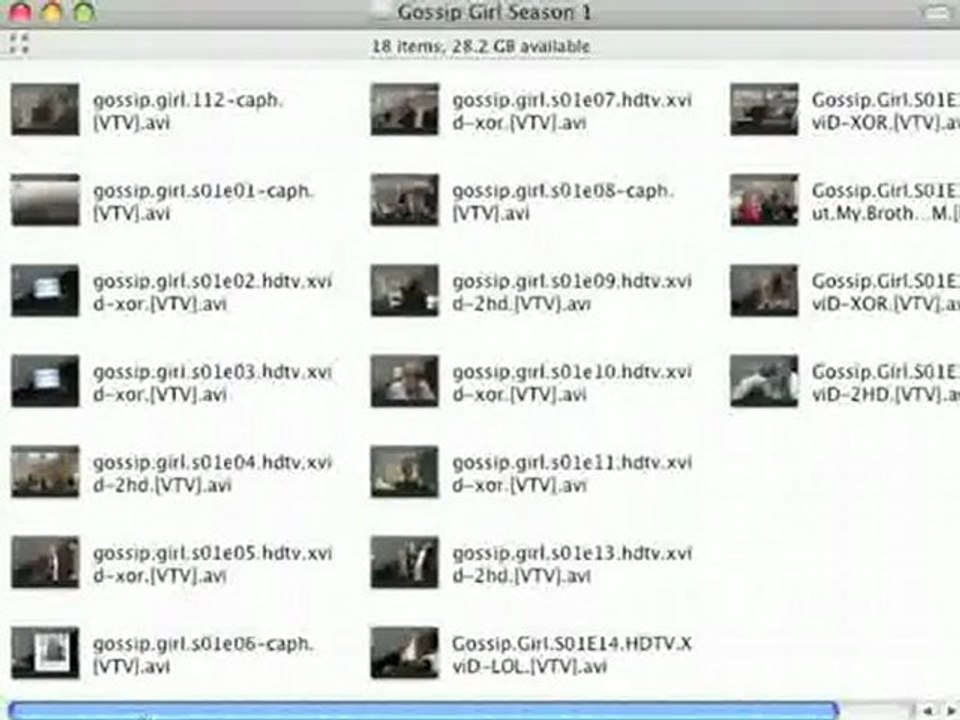Click file name gossip.girl.s01e04.hdtv.xvid-2hd.[VTV].avi
Image resolution: width=960 pixels, height=720 pixels.
click(x=212, y=473)
